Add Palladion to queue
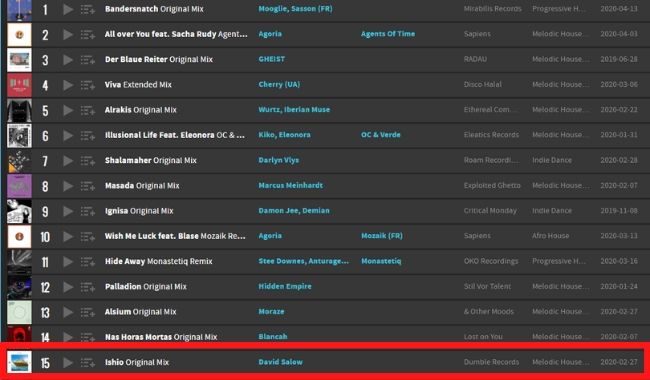This screenshot has width=650, height=380. point(87,287)
